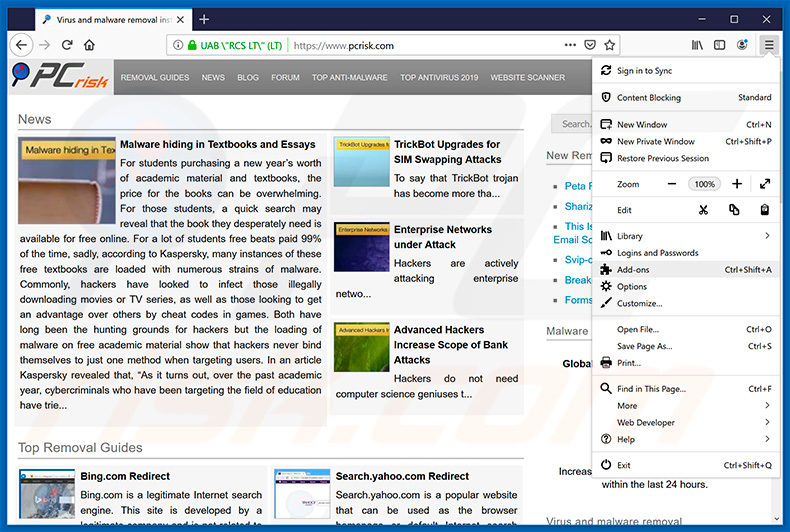The height and width of the screenshot is (532, 790).
Task: Open the hamburger application menu button
Action: 768,45
